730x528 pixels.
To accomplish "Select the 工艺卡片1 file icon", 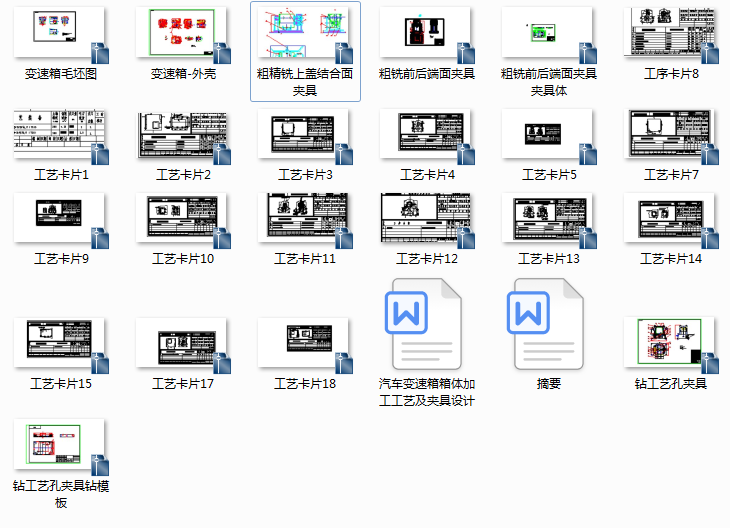I will [x=61, y=135].
